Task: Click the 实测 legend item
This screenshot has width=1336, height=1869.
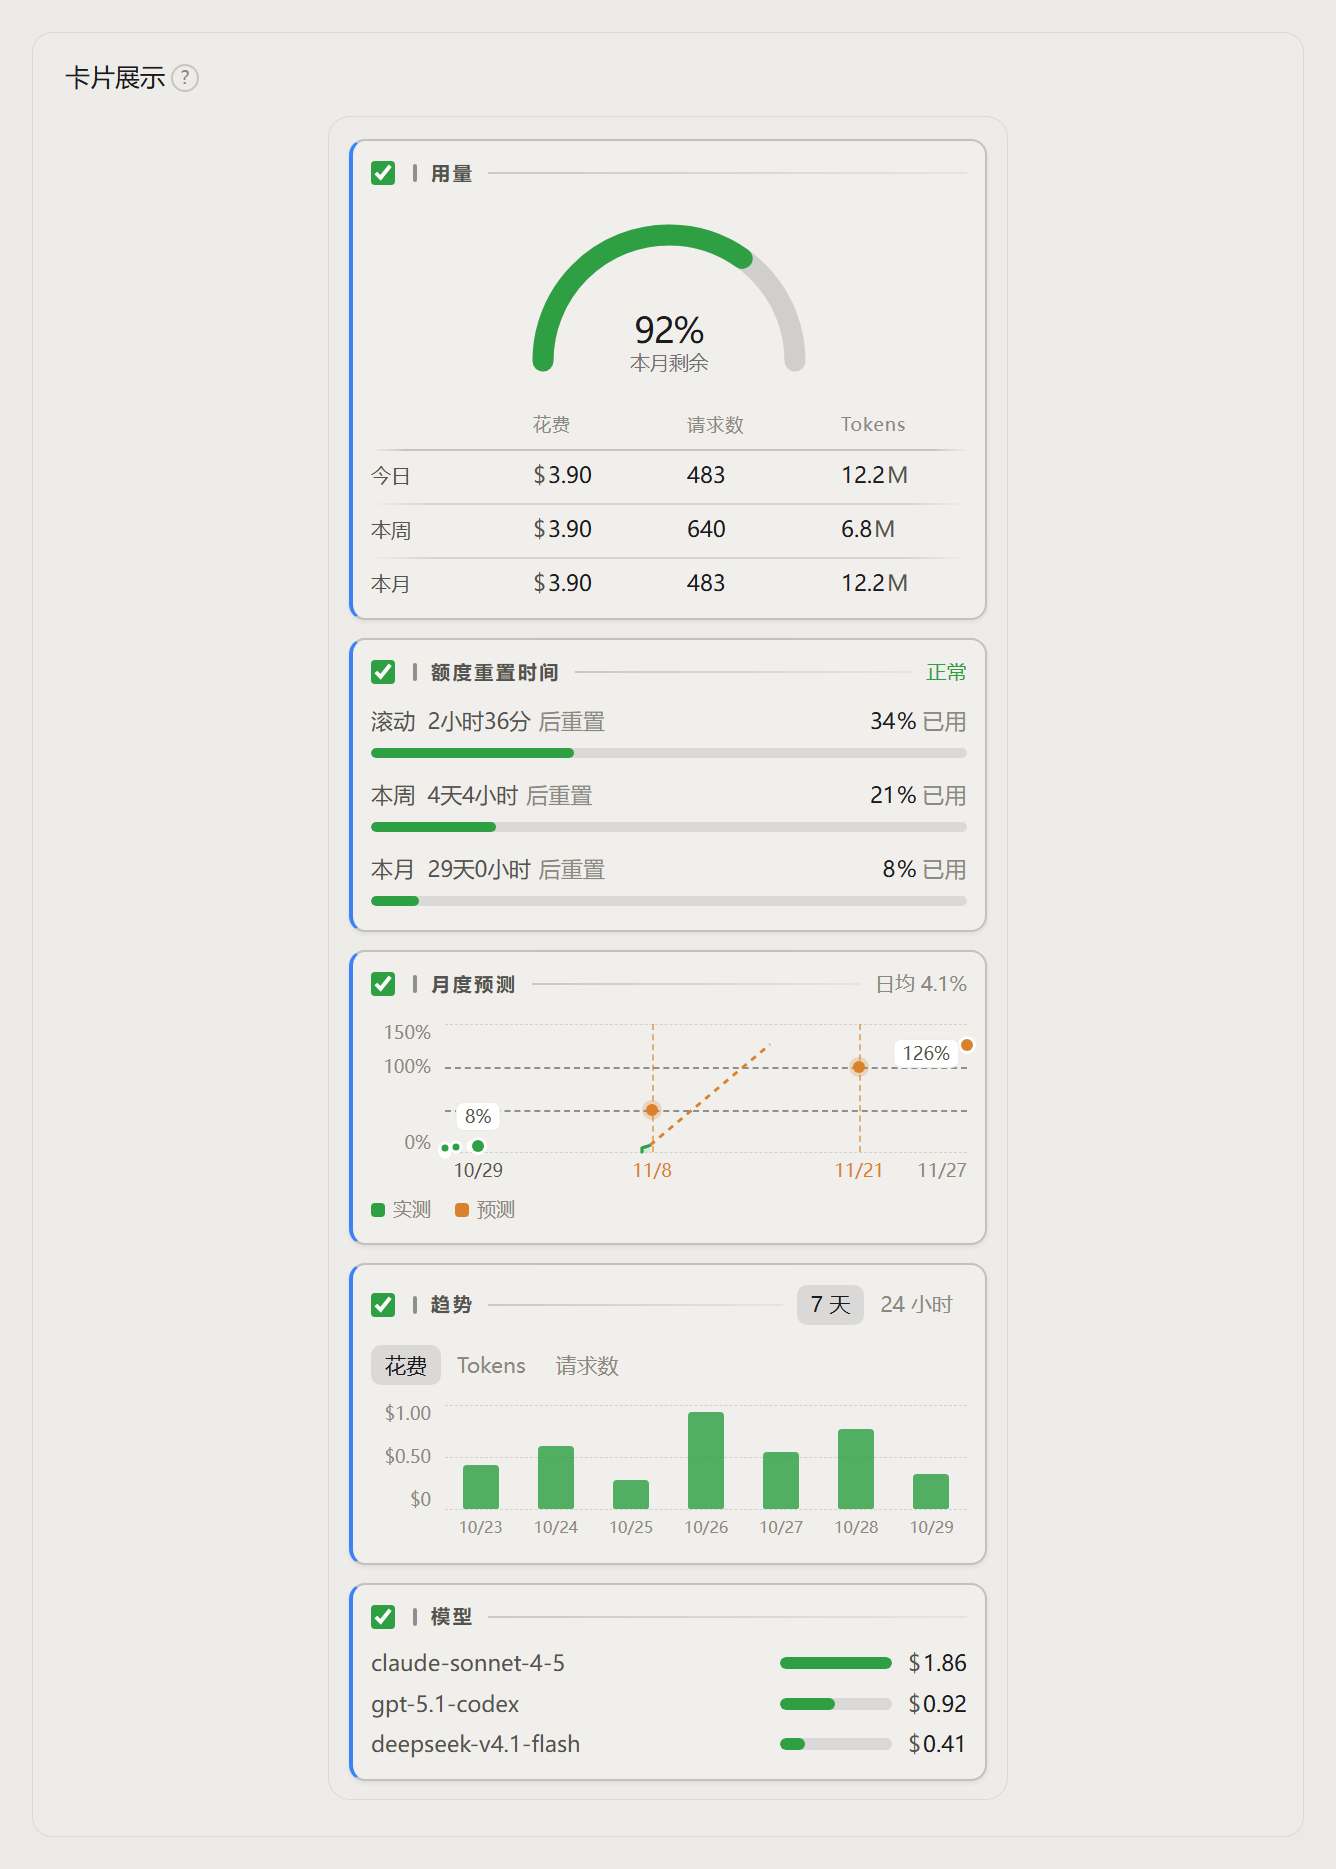Action: click(401, 1210)
